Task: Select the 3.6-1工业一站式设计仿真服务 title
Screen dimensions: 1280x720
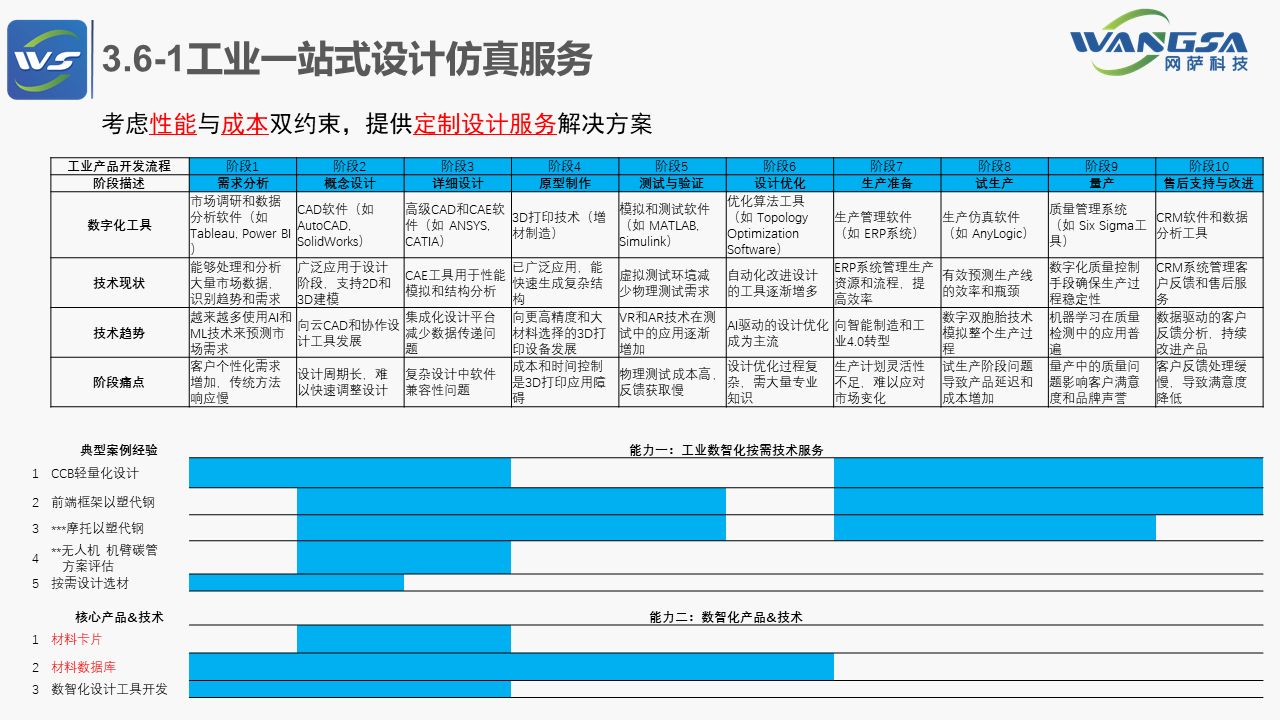Action: [x=347, y=60]
